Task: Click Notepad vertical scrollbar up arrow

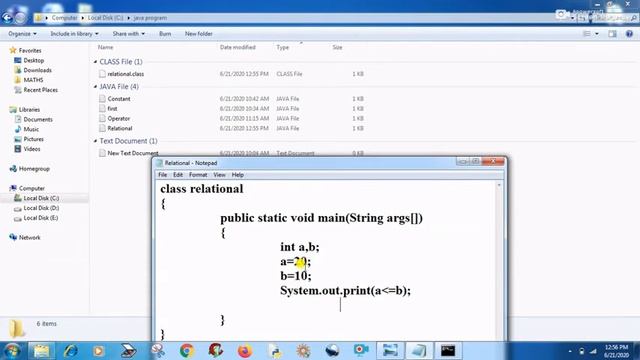Action: (499, 185)
